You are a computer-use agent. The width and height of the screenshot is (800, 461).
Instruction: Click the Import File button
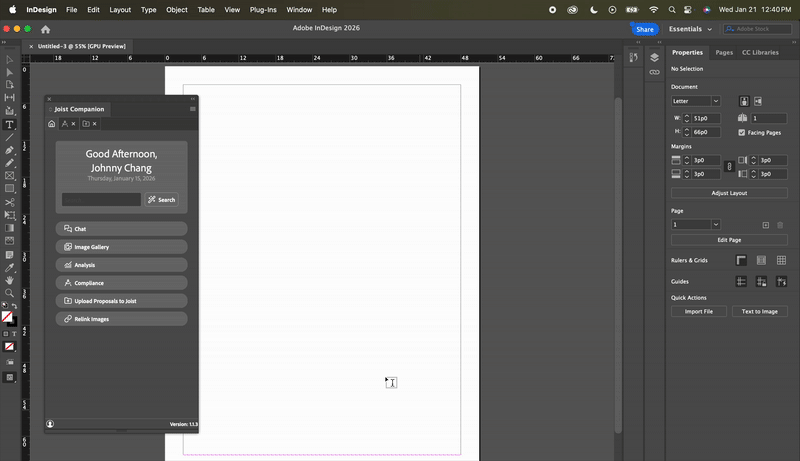tap(698, 312)
